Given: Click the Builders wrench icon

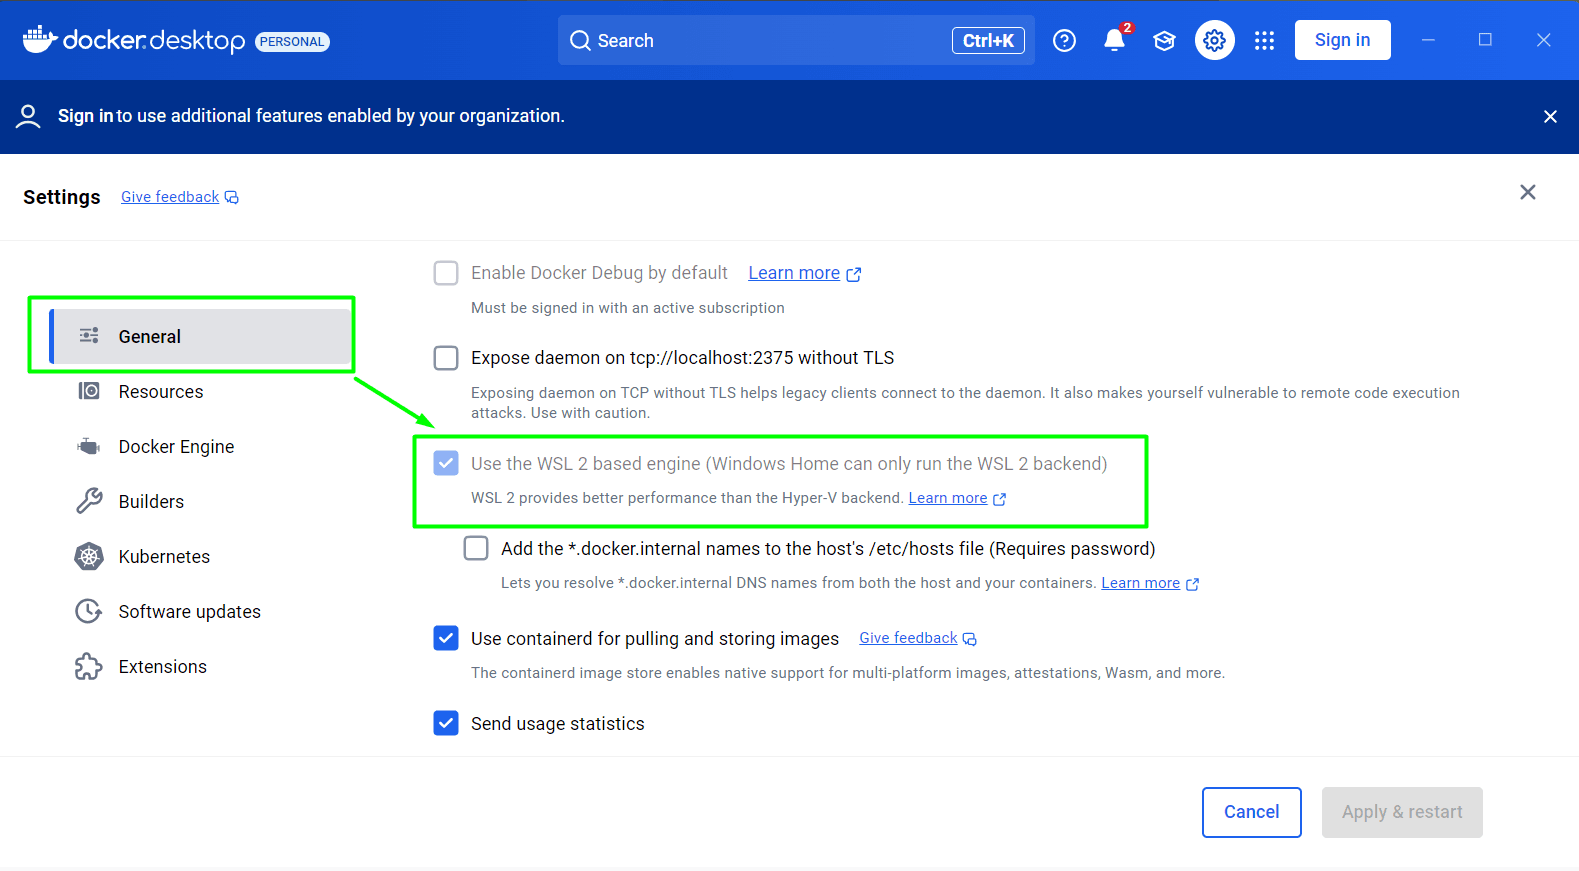Looking at the screenshot, I should pyautogui.click(x=89, y=501).
